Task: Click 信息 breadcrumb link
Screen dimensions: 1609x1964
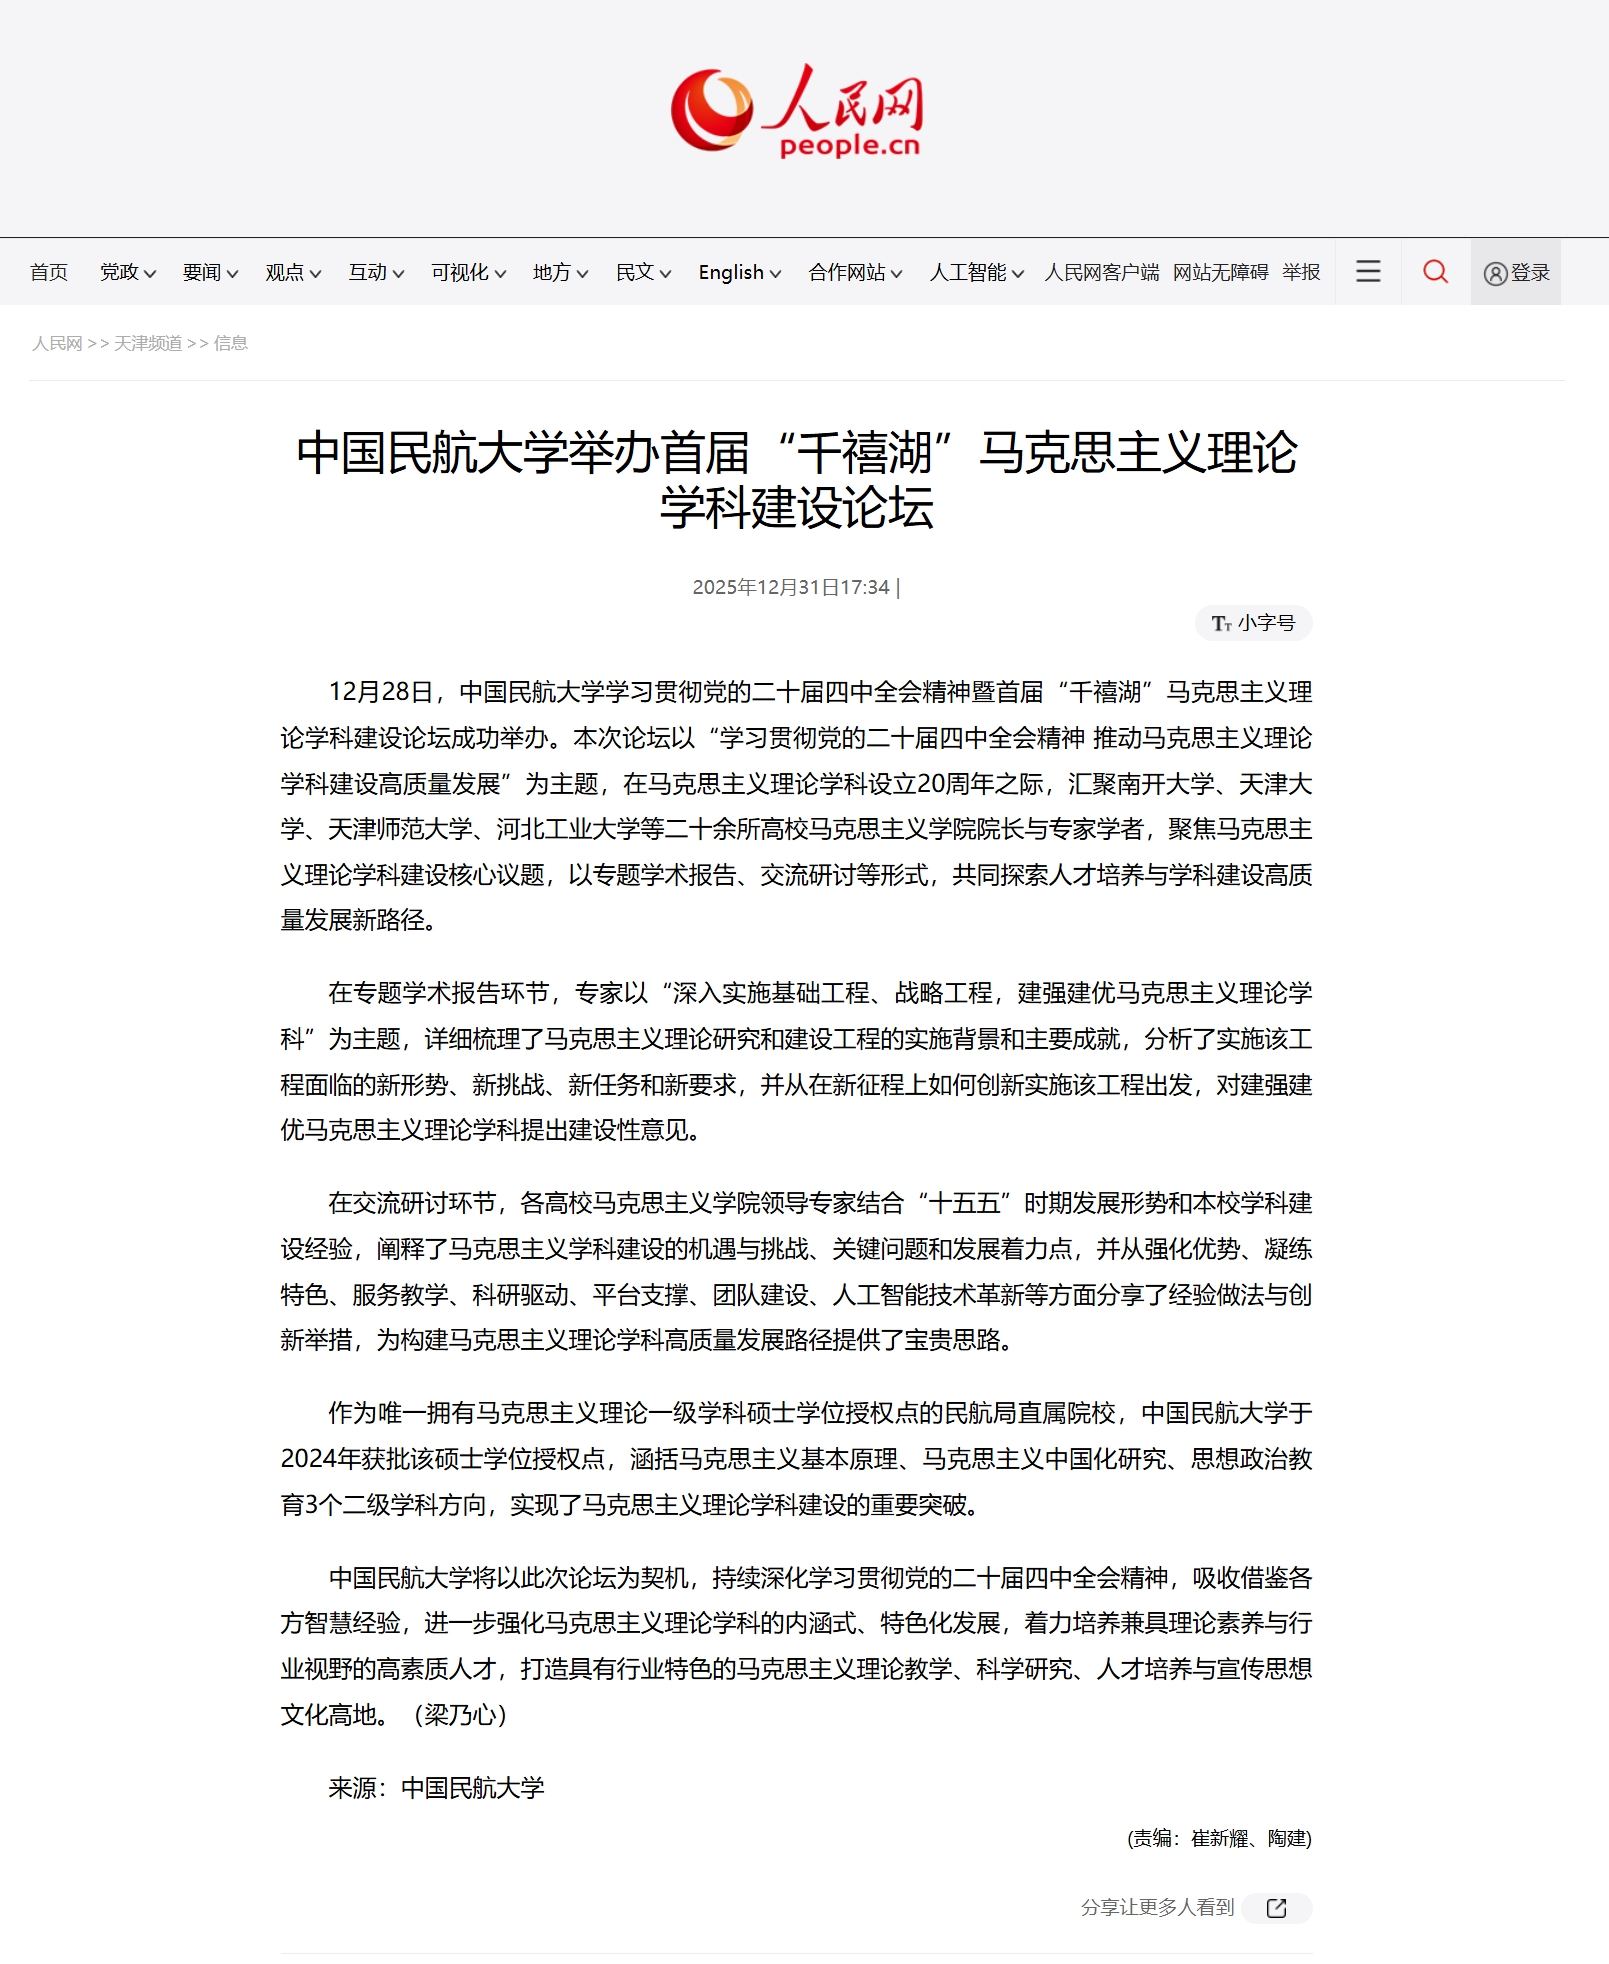Action: click(x=230, y=344)
